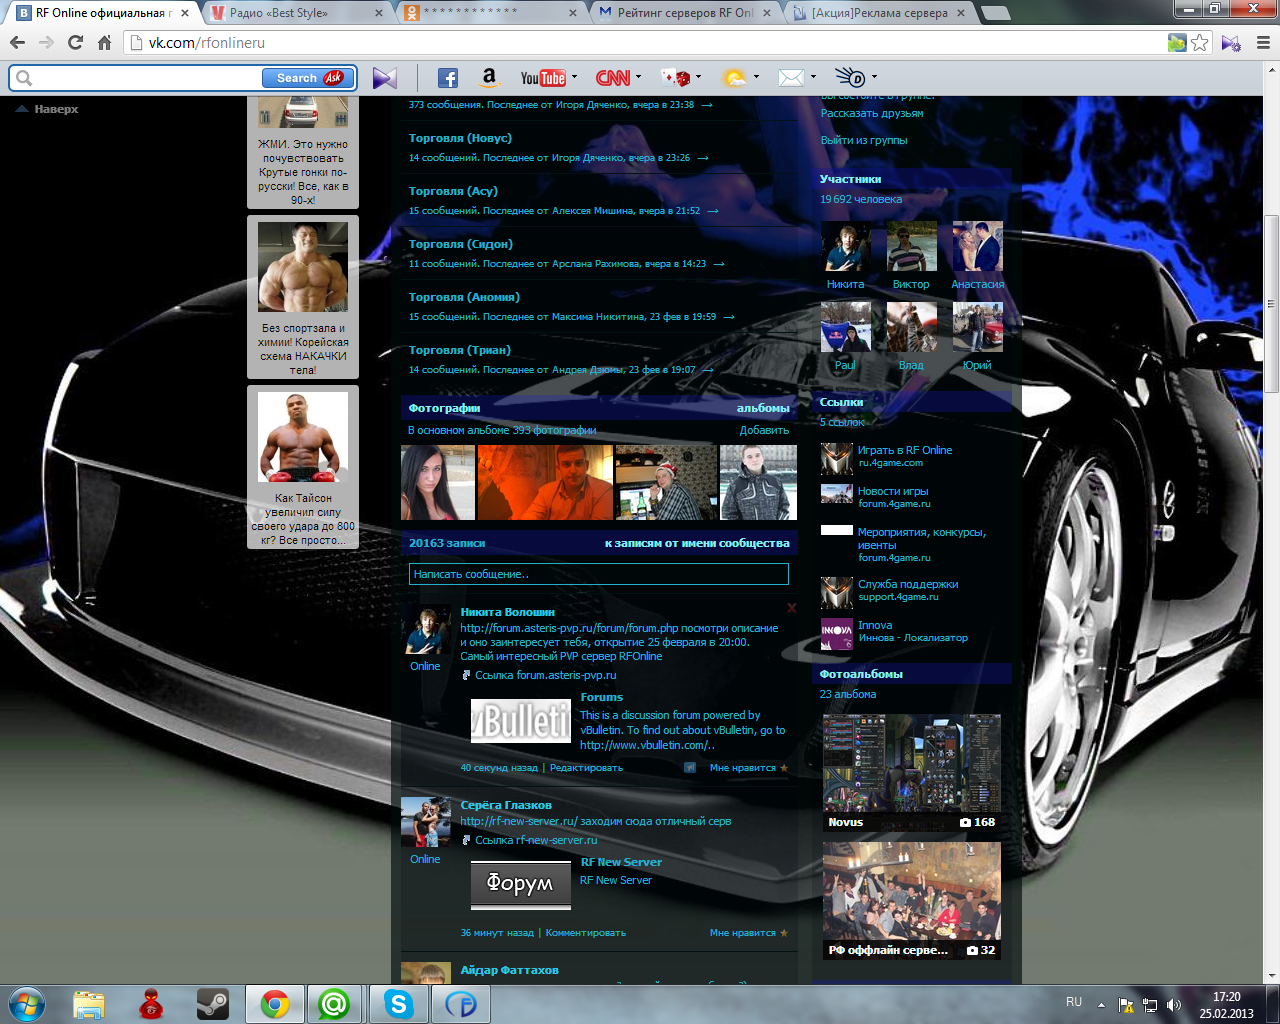Open Skype from the taskbar

click(x=398, y=1004)
